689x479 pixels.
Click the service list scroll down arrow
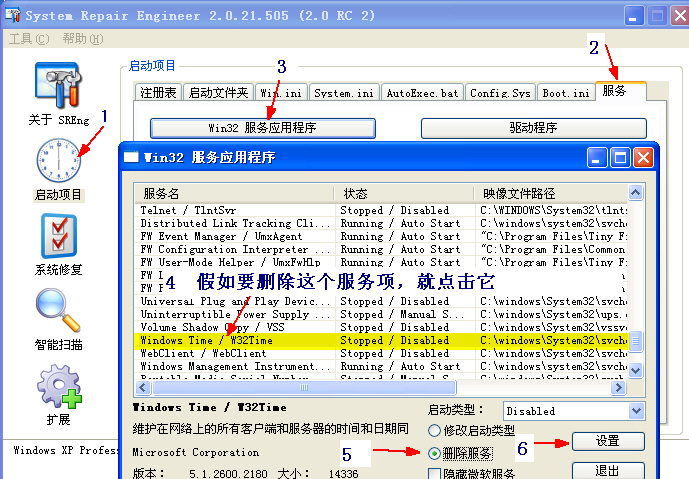point(635,370)
